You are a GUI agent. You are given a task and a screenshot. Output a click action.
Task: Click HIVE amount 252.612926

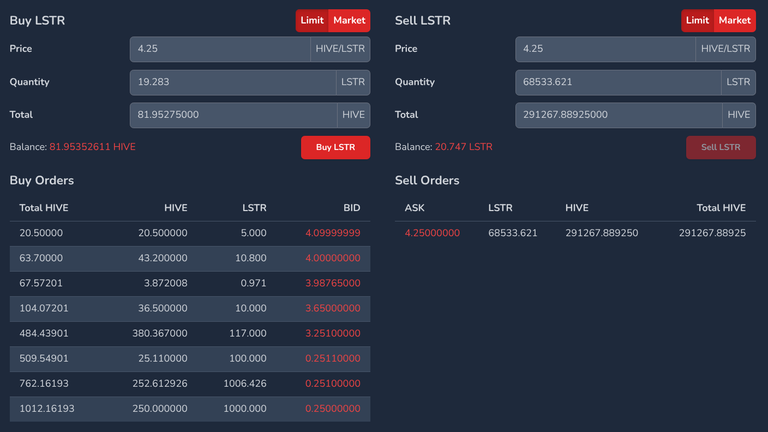point(160,384)
